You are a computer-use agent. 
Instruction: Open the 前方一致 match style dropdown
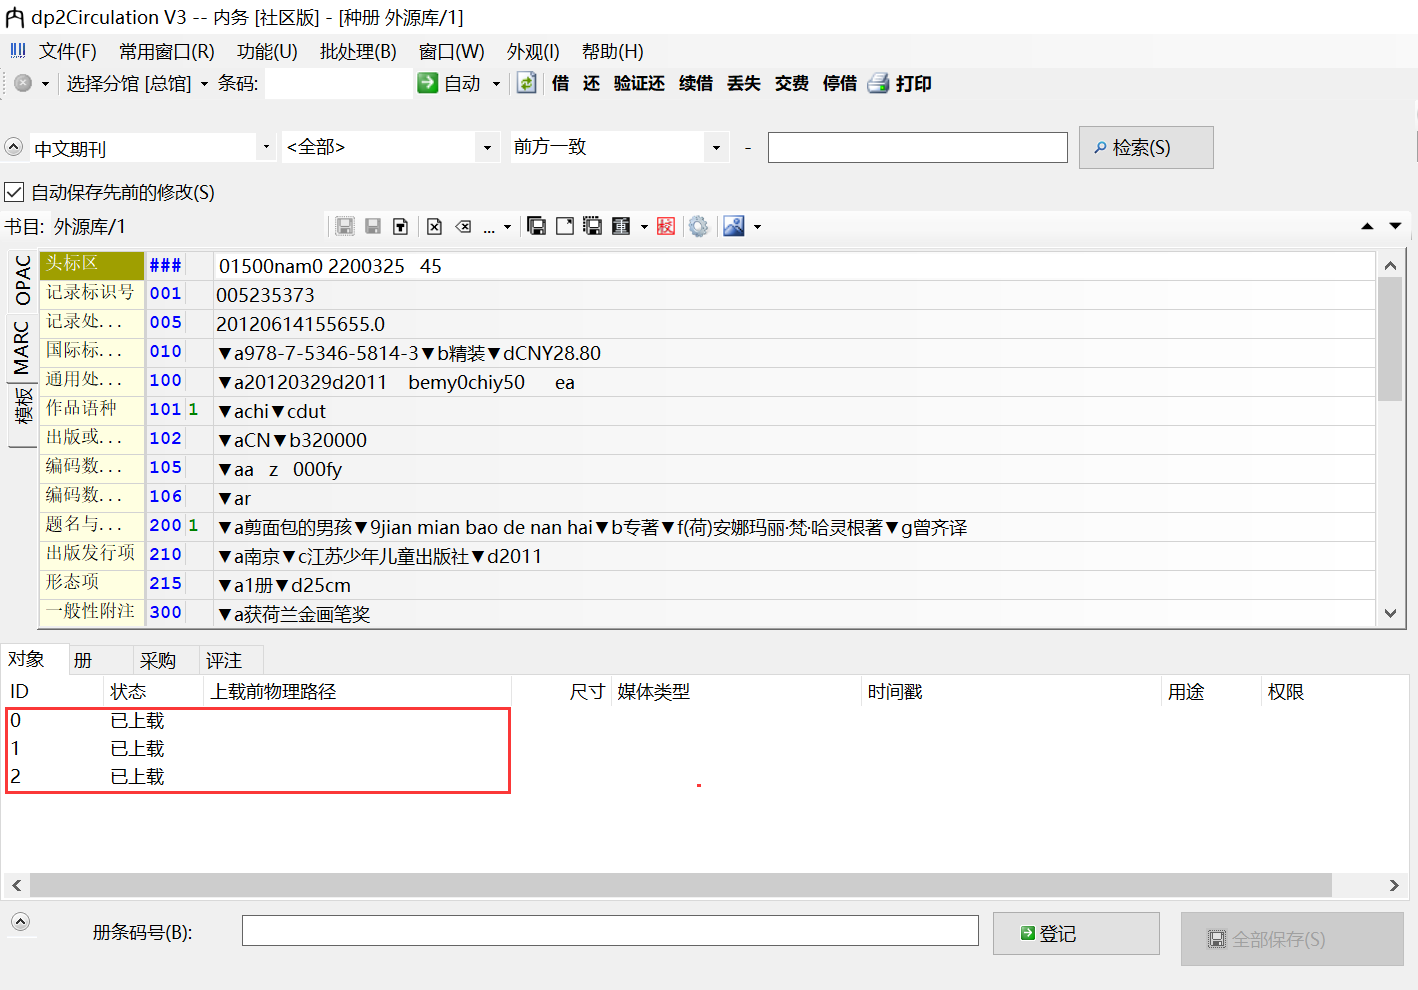pos(716,147)
